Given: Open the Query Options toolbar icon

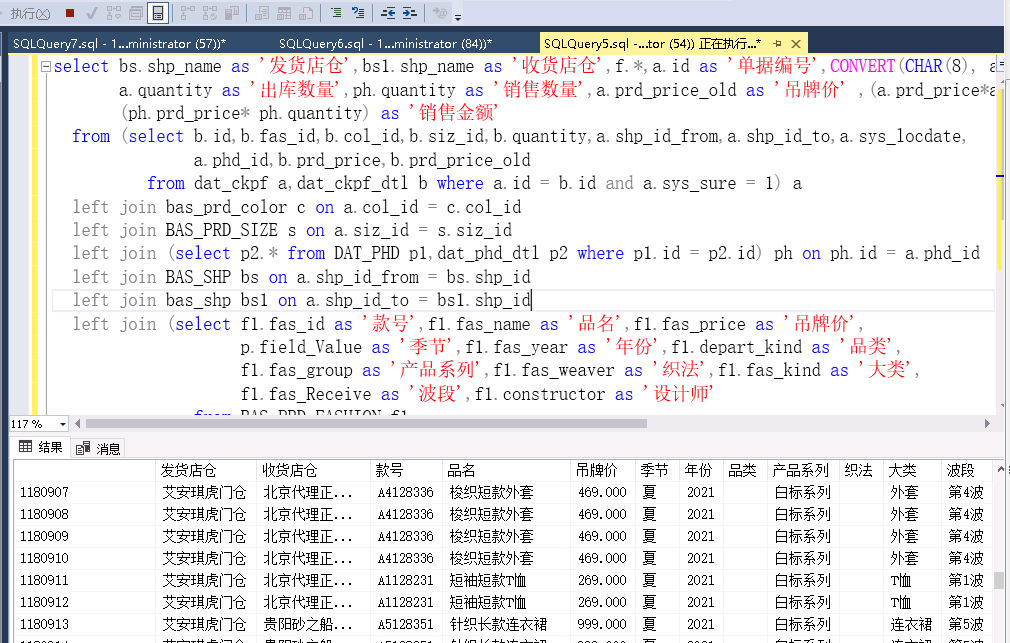Looking at the screenshot, I should point(136,13).
